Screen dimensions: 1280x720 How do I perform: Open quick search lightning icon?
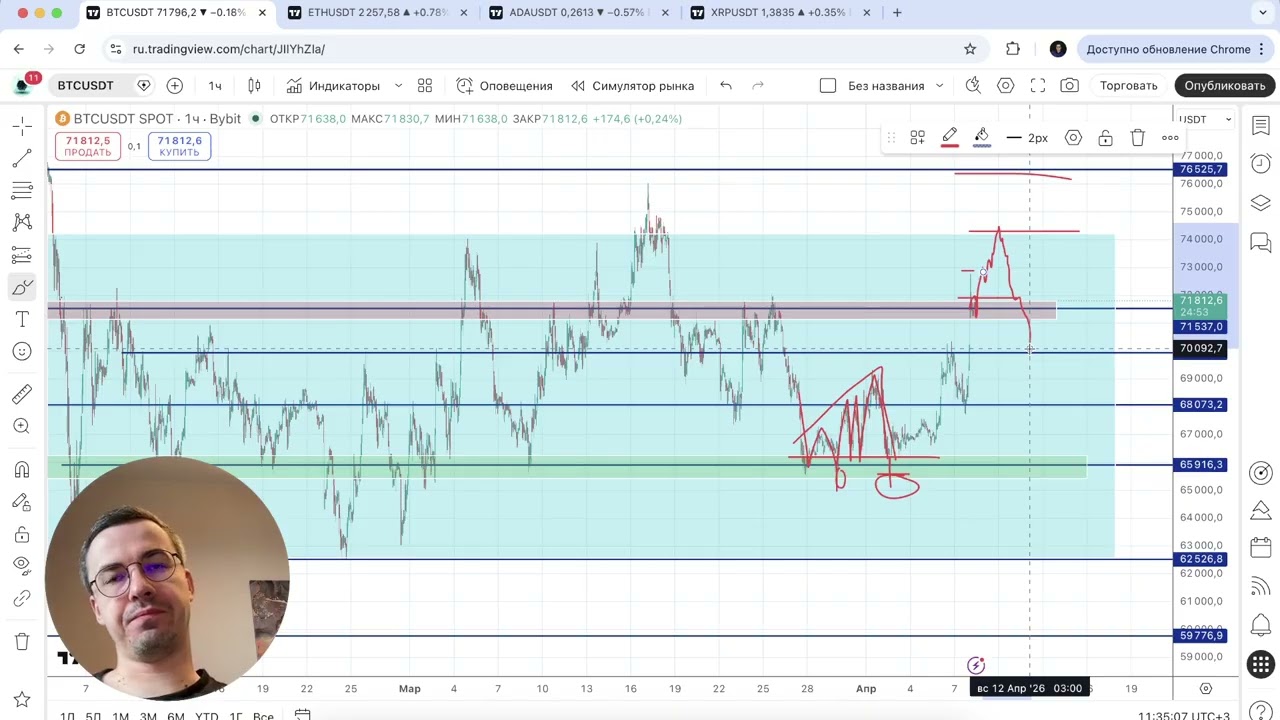point(973,85)
